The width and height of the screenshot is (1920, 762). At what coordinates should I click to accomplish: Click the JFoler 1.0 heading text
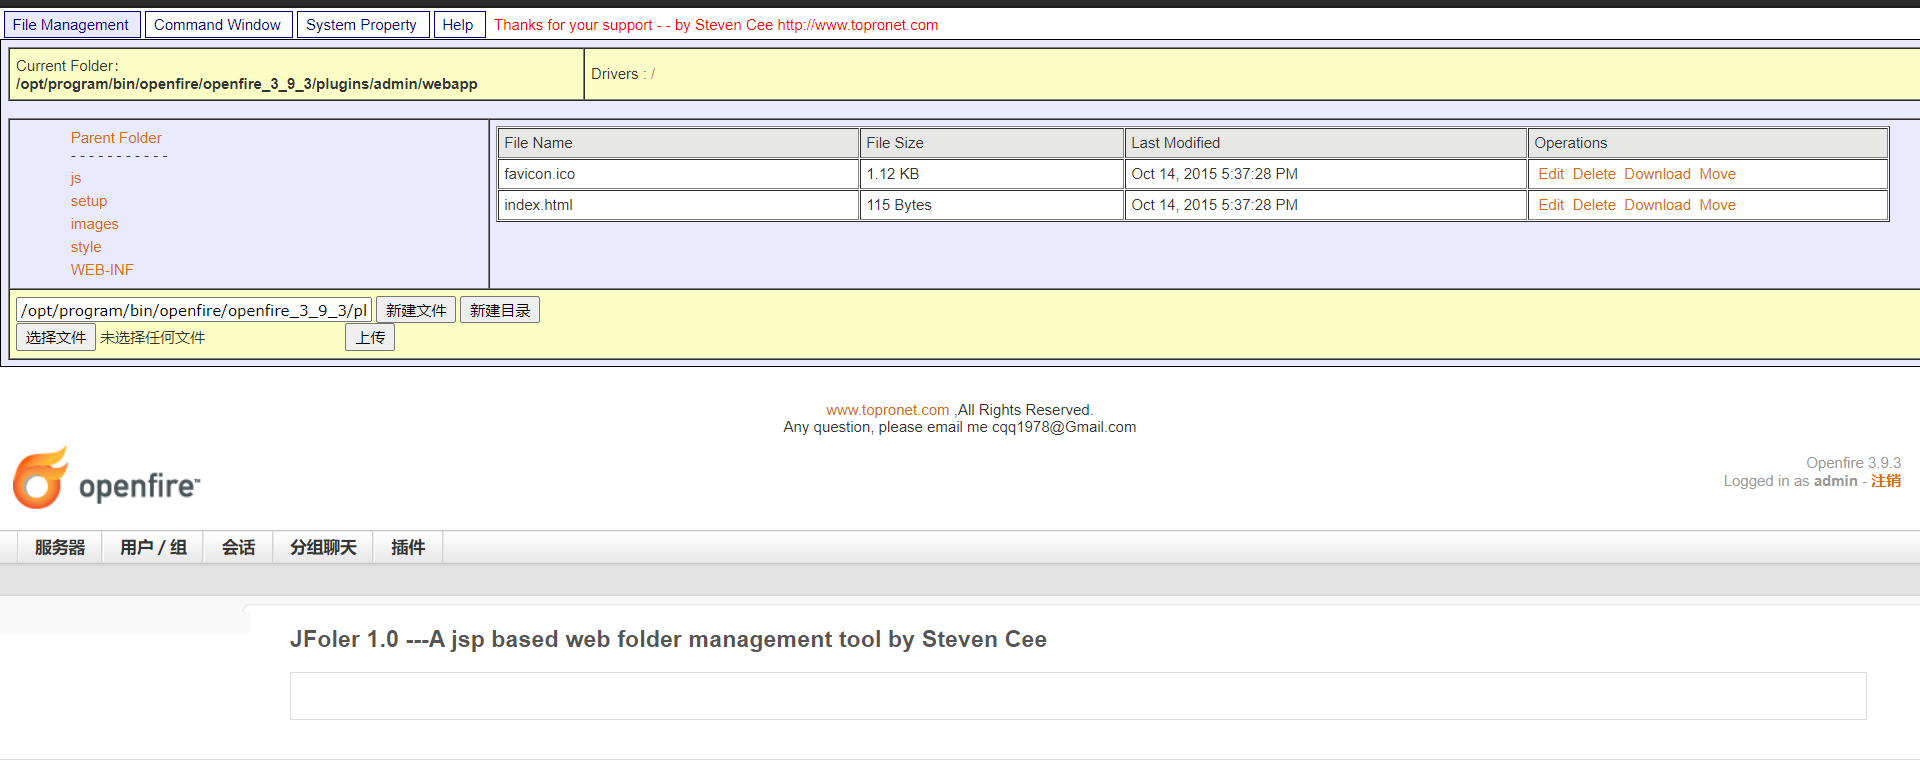[668, 639]
